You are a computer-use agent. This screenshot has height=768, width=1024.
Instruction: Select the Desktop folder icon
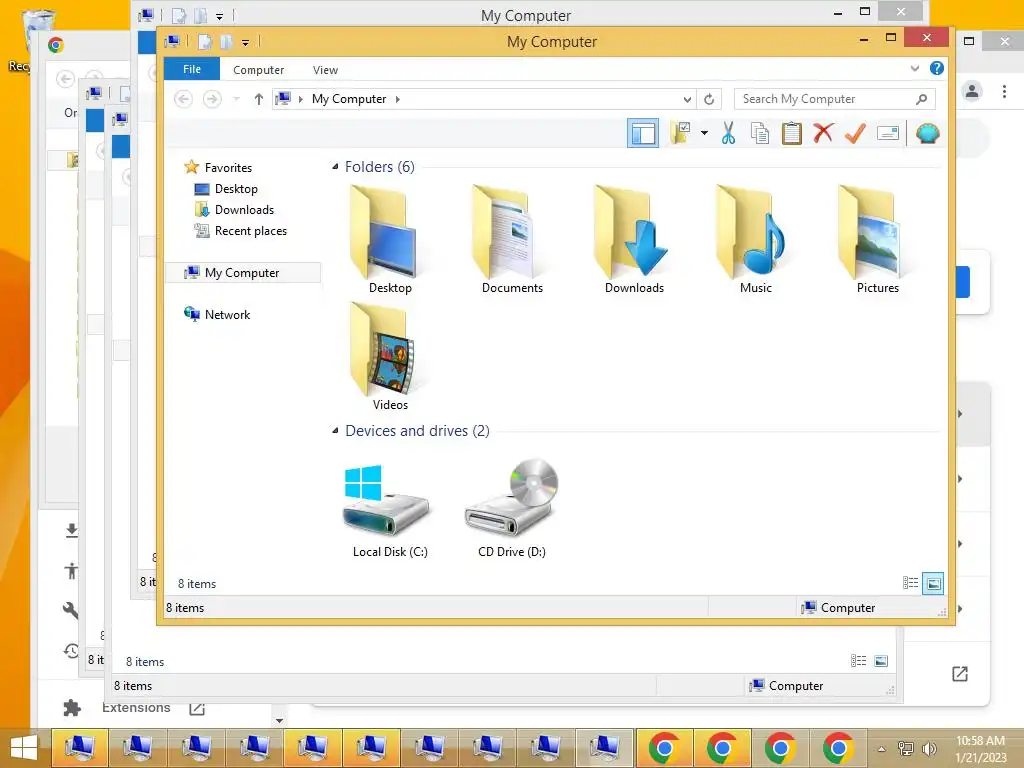click(390, 239)
